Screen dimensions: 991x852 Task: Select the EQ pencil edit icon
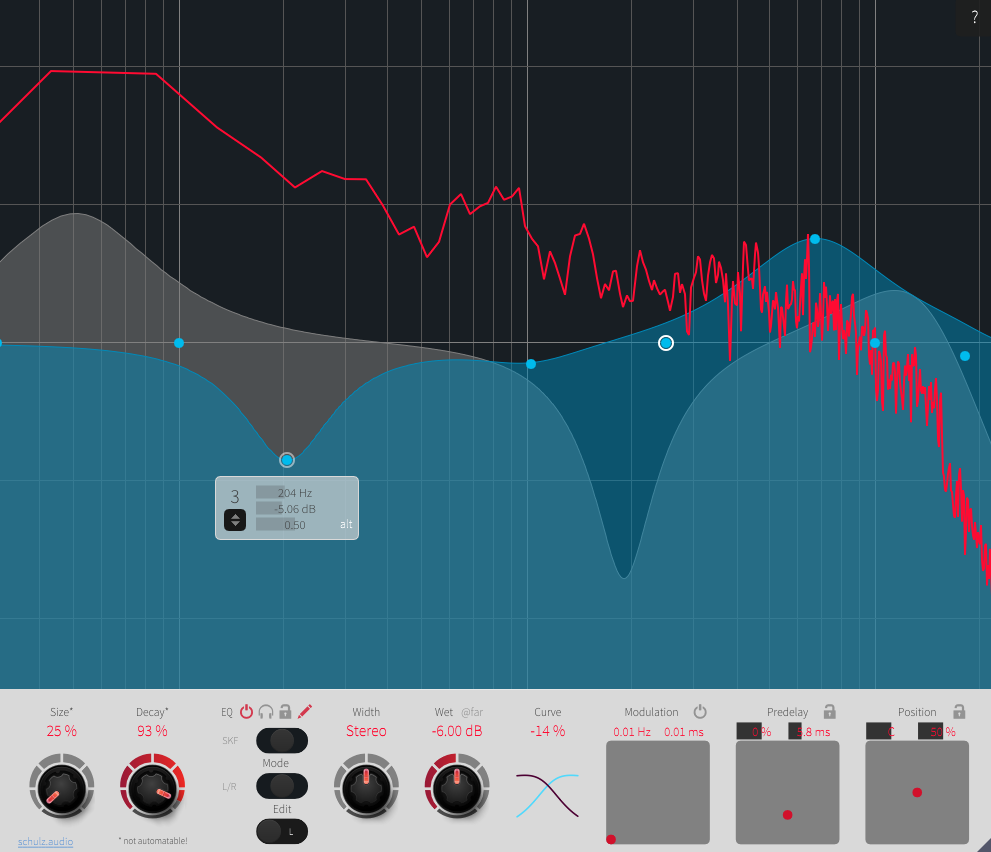pos(306,710)
